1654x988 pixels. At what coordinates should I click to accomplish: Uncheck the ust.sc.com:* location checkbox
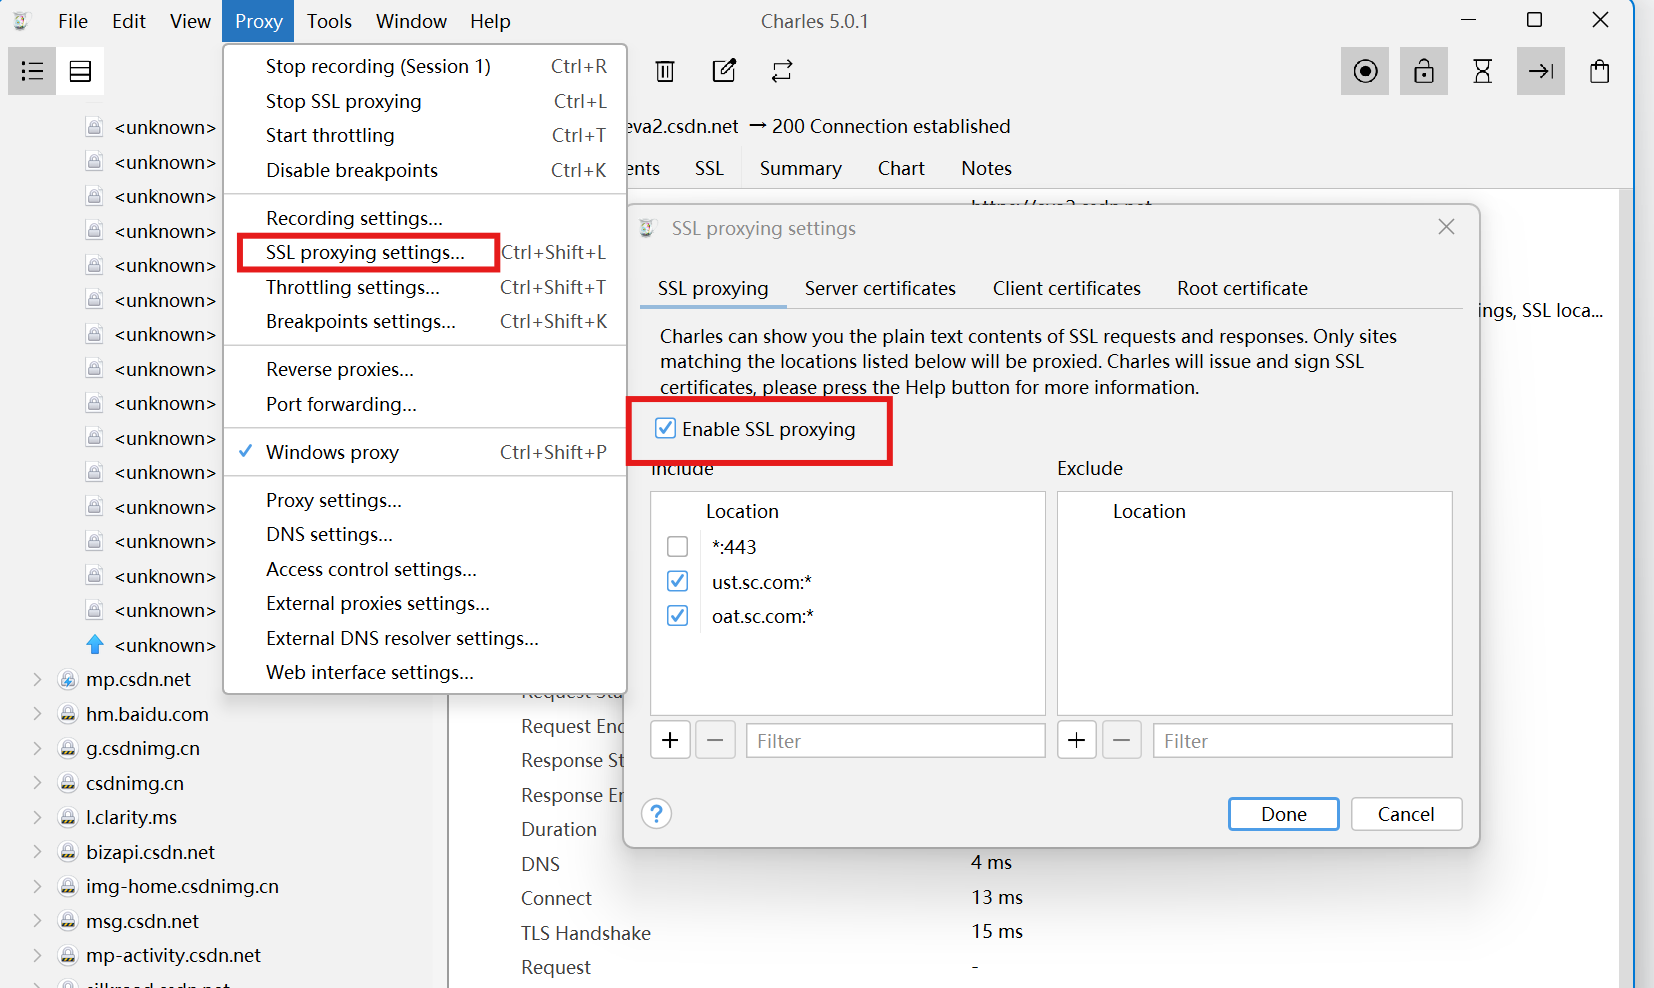pos(677,581)
